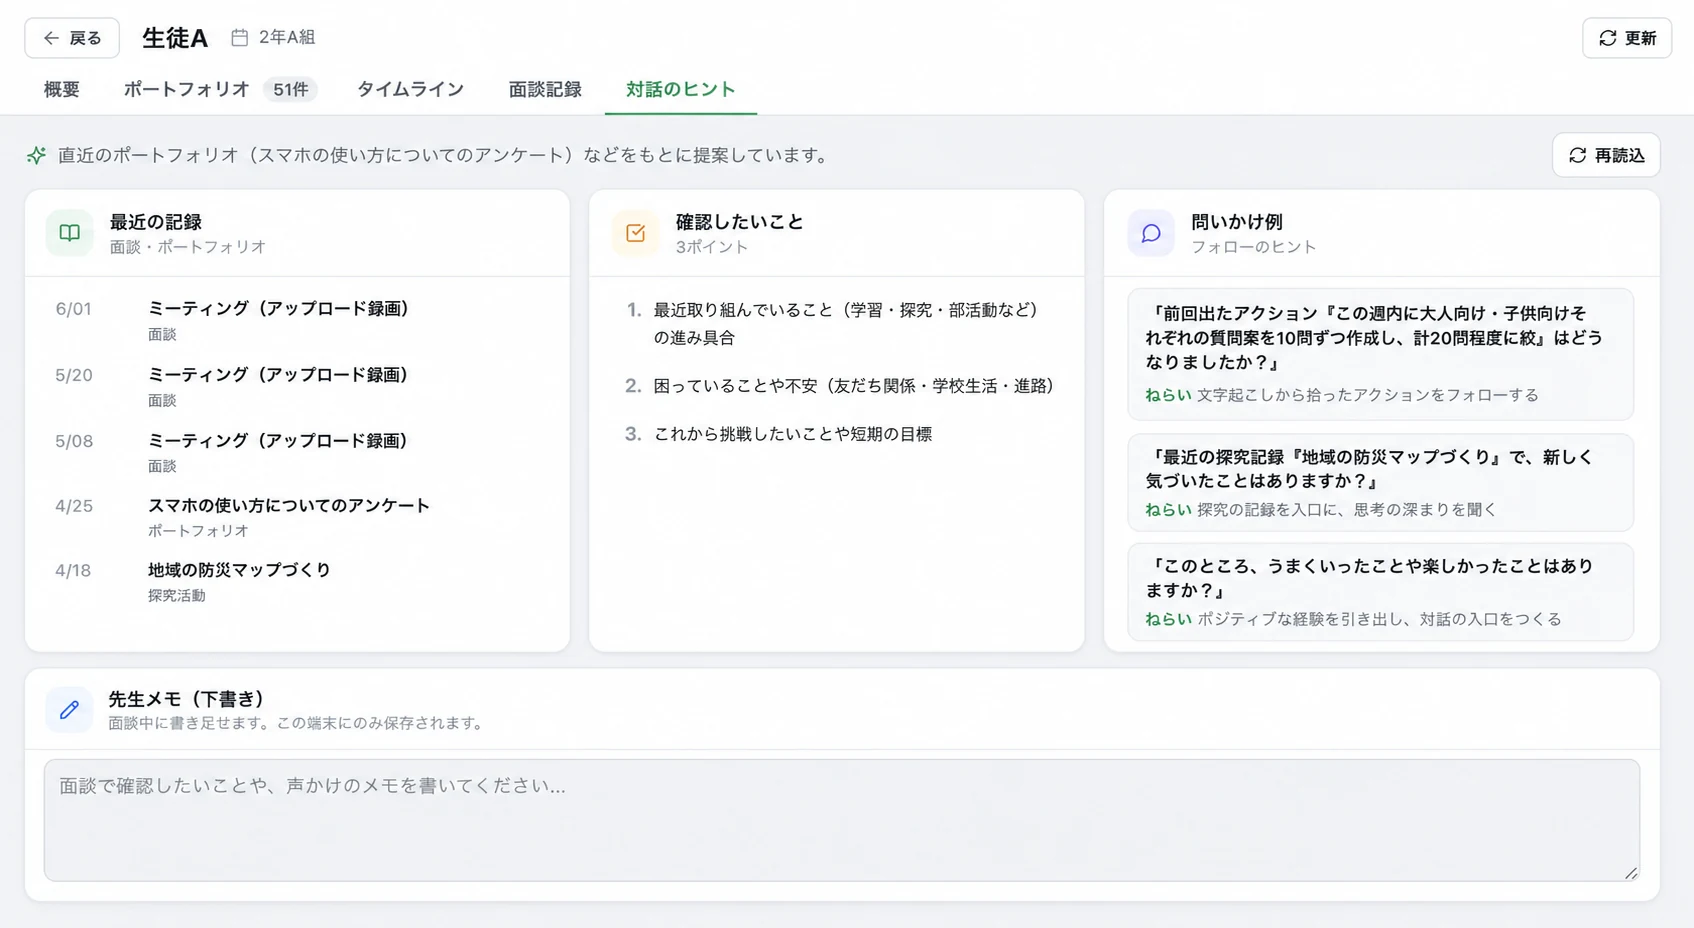Click the 2年A組 class label
This screenshot has width=1694, height=928.
click(x=287, y=37)
